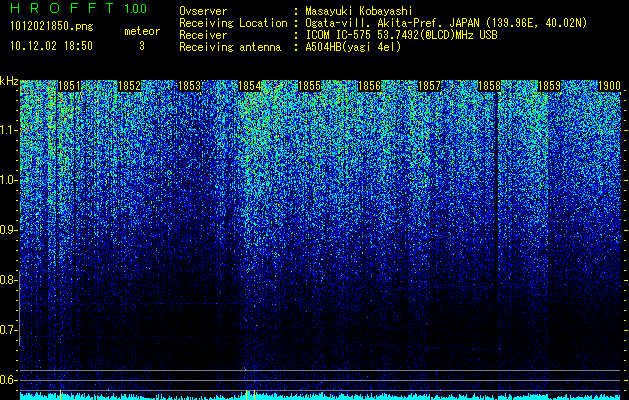Click the 1855 time marker

[x=310, y=86]
